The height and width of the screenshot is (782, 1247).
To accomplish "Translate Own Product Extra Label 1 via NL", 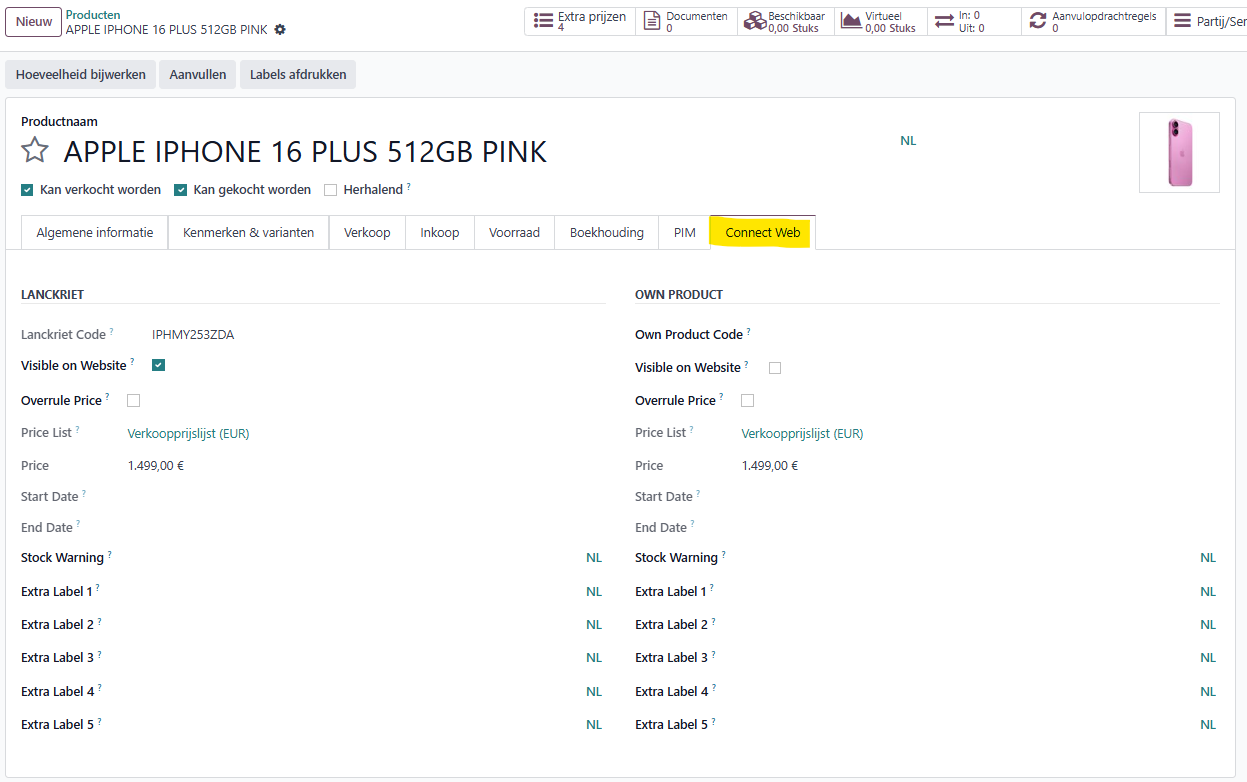I will pyautogui.click(x=1208, y=592).
